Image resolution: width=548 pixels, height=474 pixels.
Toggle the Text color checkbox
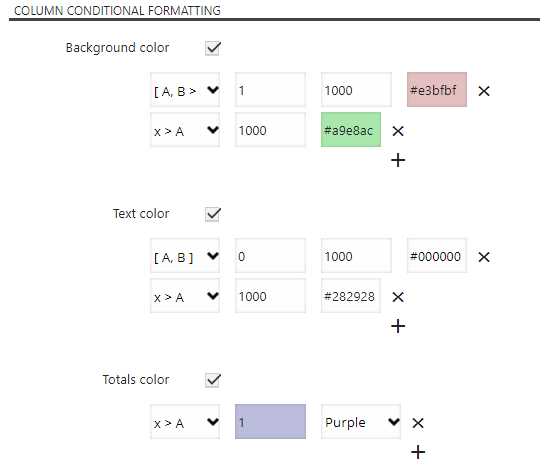213,214
